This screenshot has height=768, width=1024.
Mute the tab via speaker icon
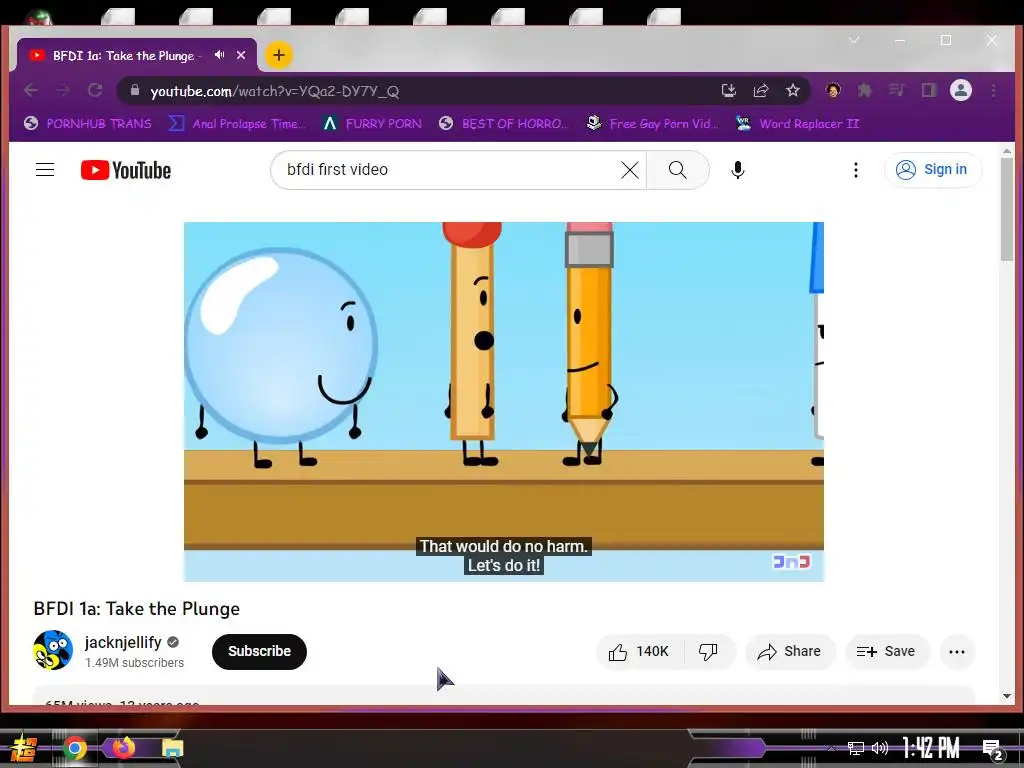coord(219,55)
